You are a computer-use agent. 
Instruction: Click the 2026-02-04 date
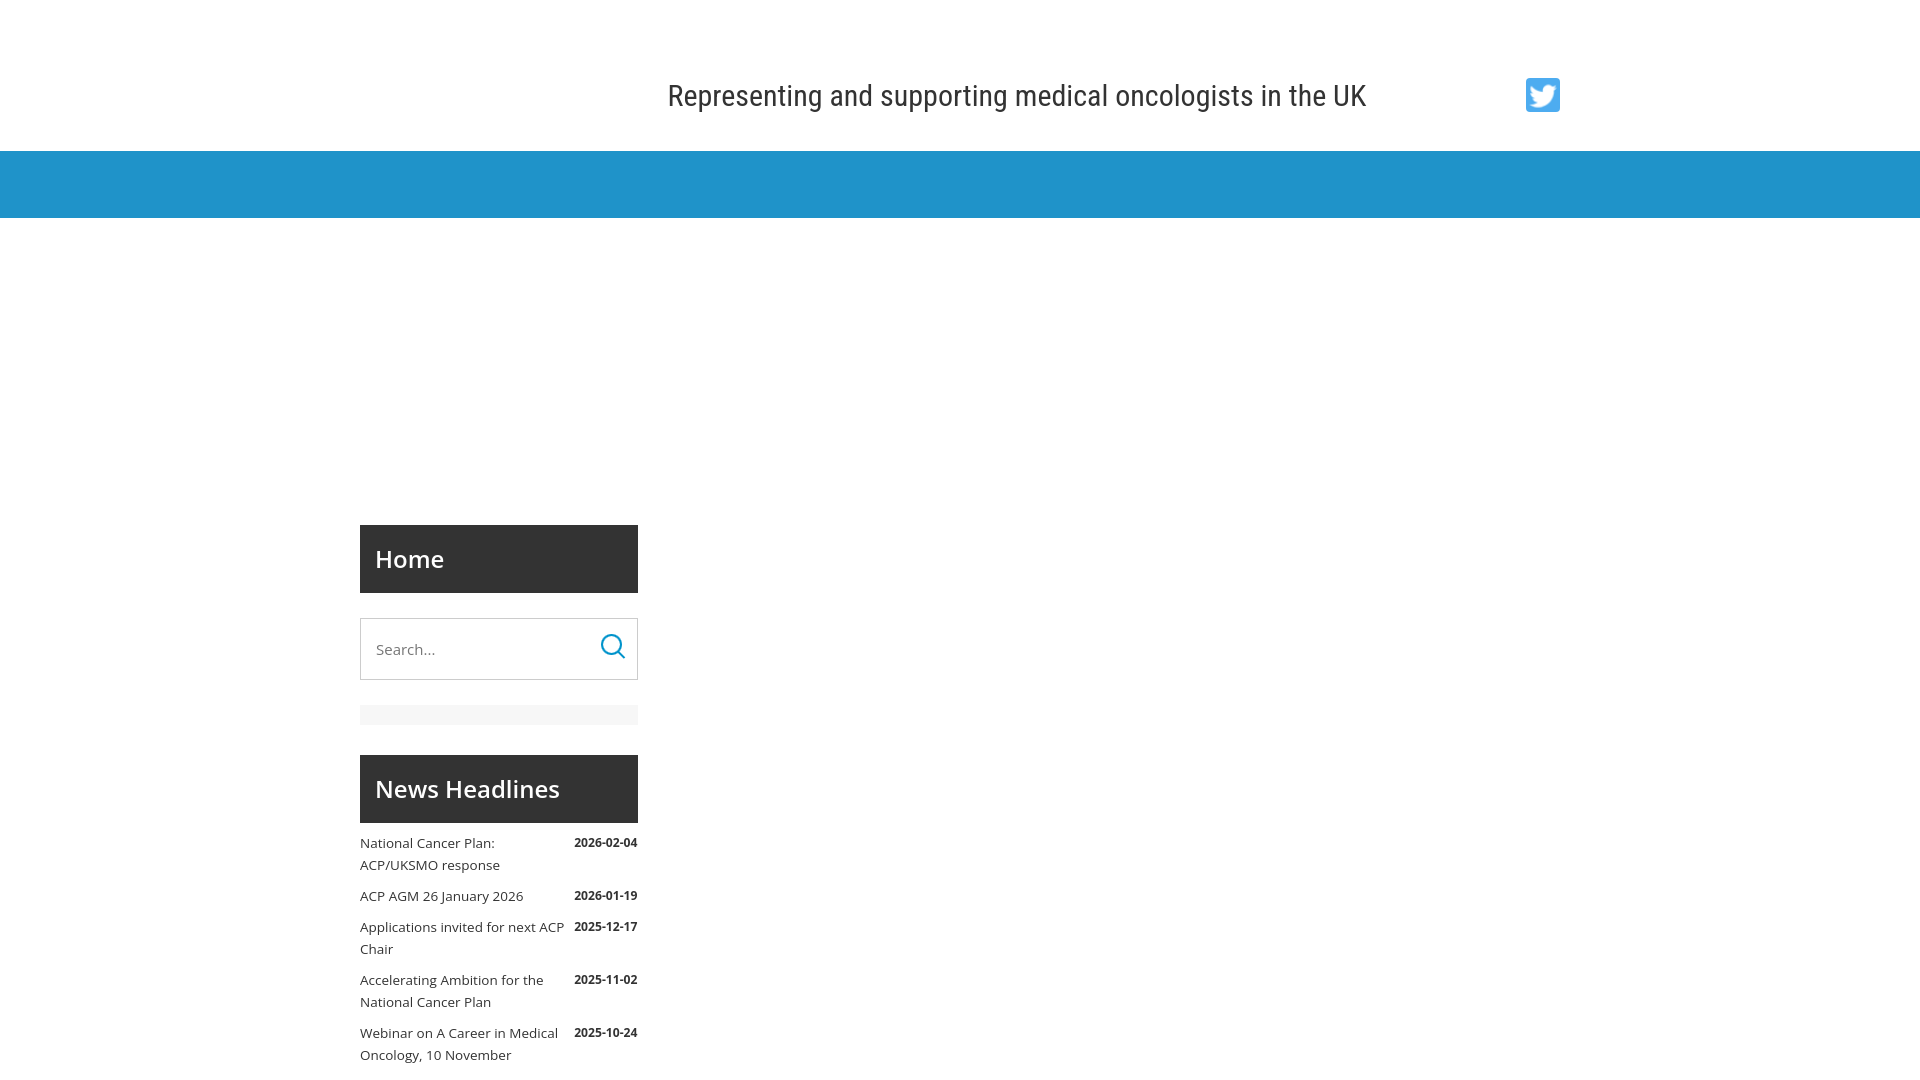605,843
